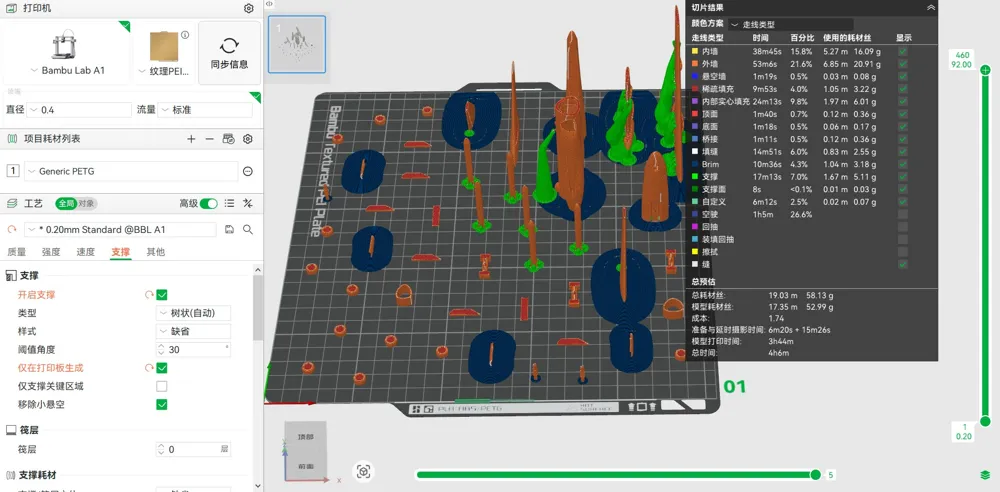Click the 同步信息 button
This screenshot has height=492, width=1000.
point(230,53)
